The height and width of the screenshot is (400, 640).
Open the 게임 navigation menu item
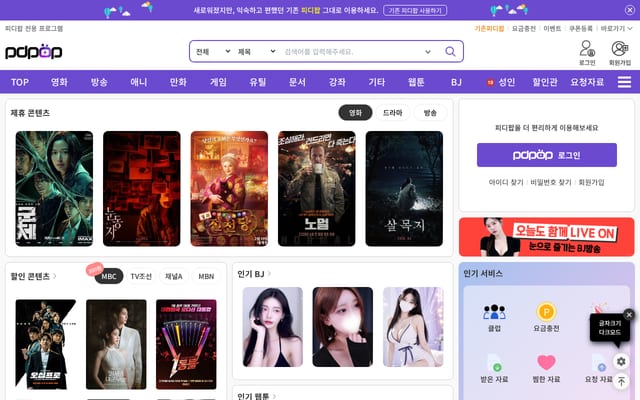coord(218,82)
